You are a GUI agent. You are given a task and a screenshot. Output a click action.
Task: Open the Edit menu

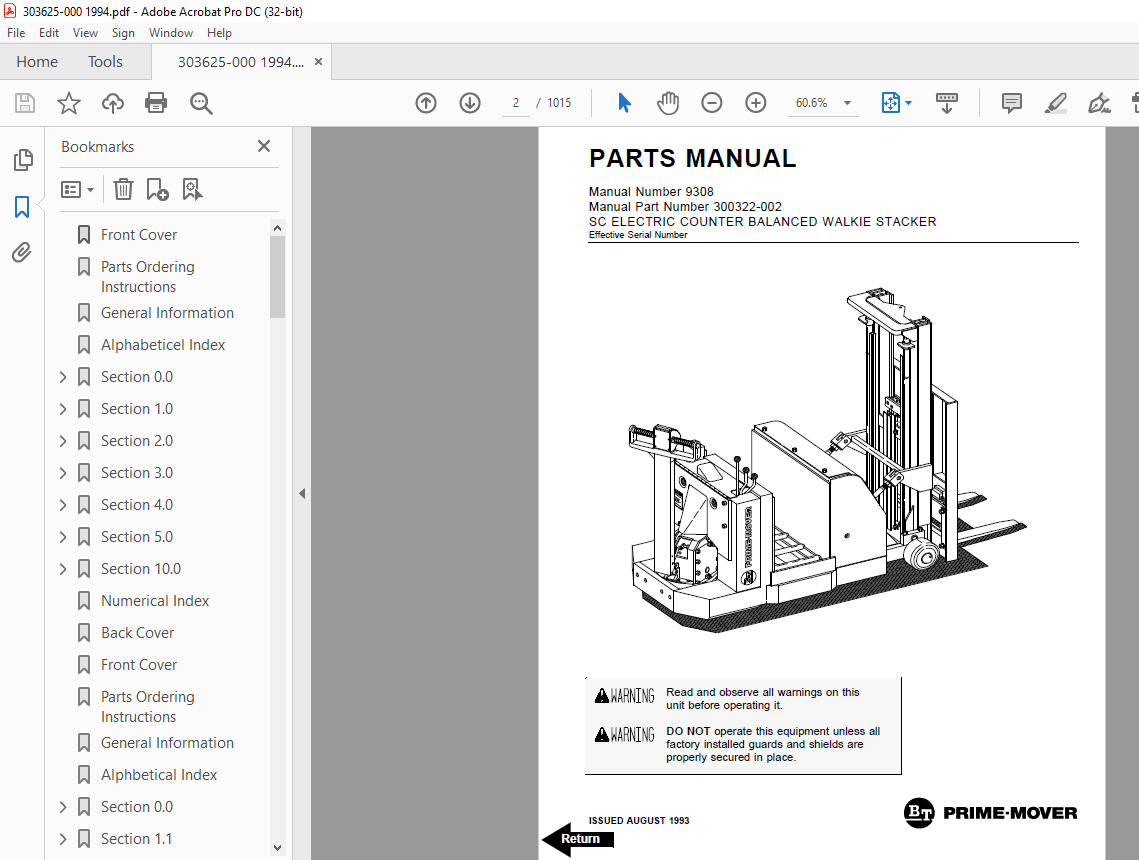coord(49,33)
